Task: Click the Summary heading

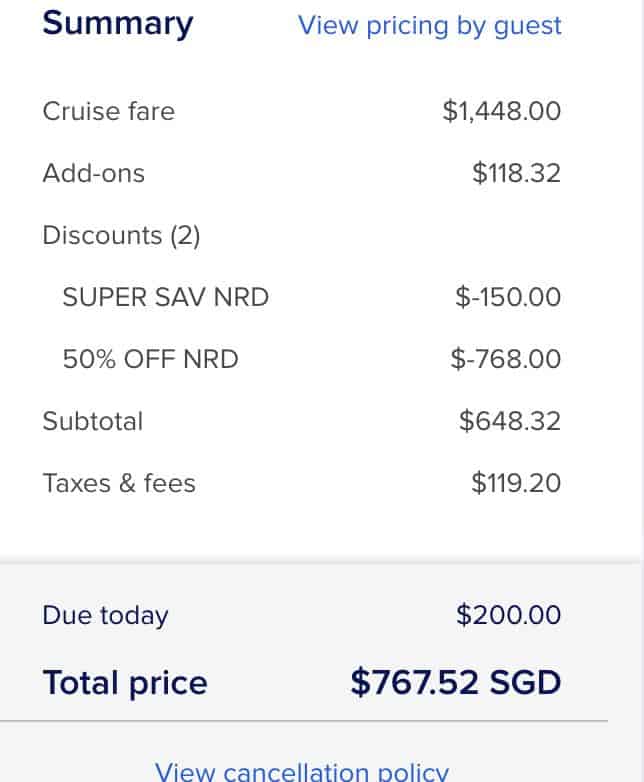Action: tap(117, 23)
